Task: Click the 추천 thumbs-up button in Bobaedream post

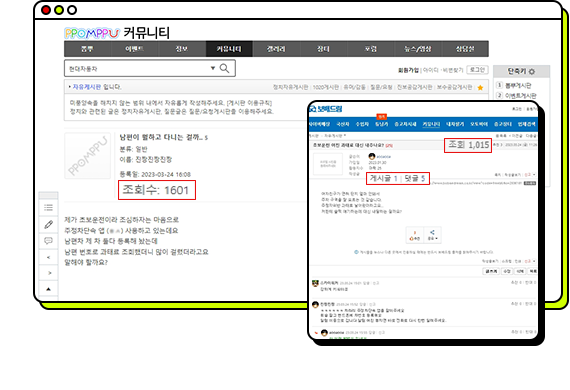Action: click(415, 236)
